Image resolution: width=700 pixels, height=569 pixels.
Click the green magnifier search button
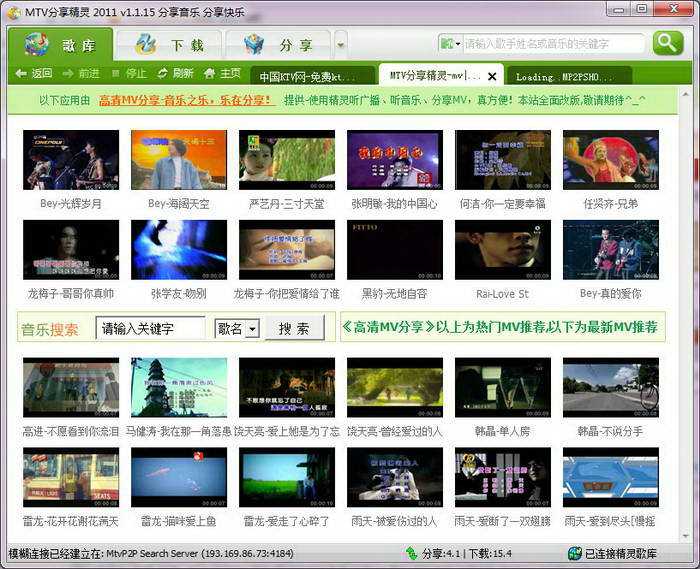(668, 43)
